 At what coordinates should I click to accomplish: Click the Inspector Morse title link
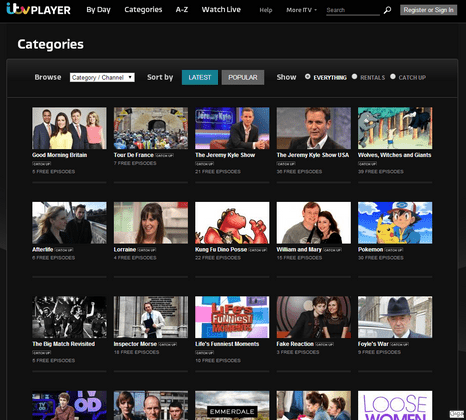[x=135, y=344]
